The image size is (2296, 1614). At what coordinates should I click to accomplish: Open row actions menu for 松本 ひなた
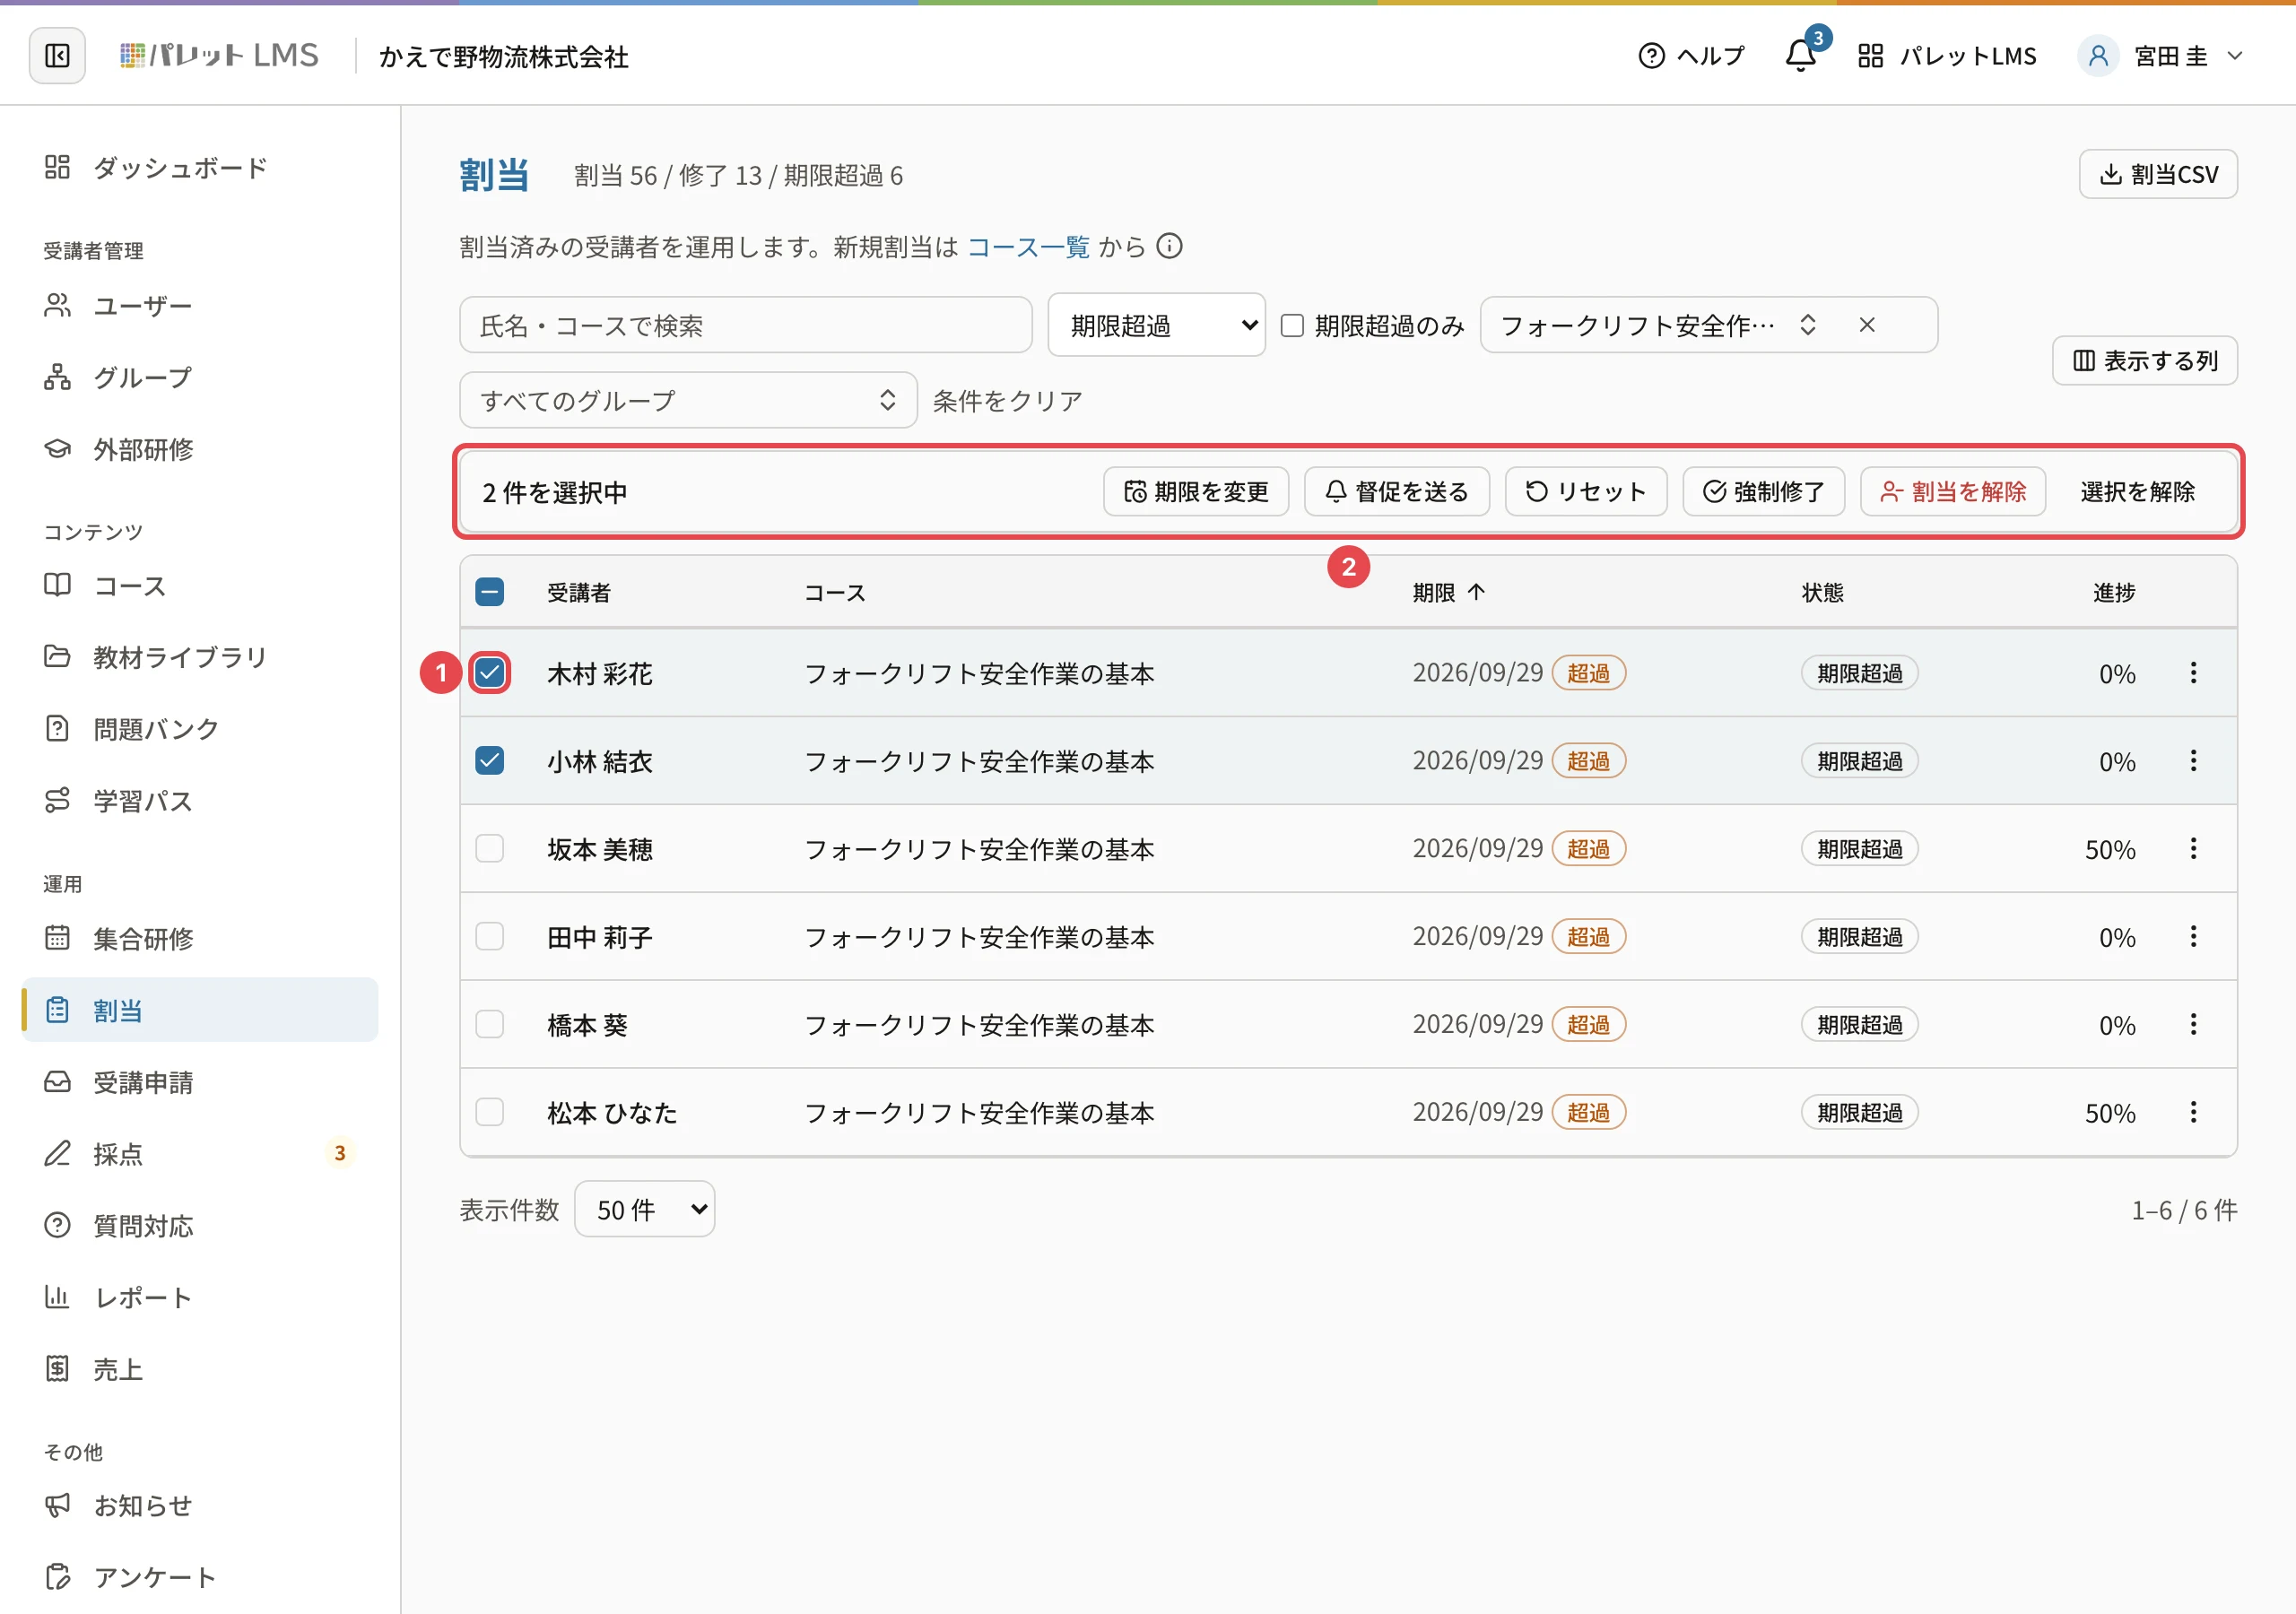(x=2193, y=1112)
